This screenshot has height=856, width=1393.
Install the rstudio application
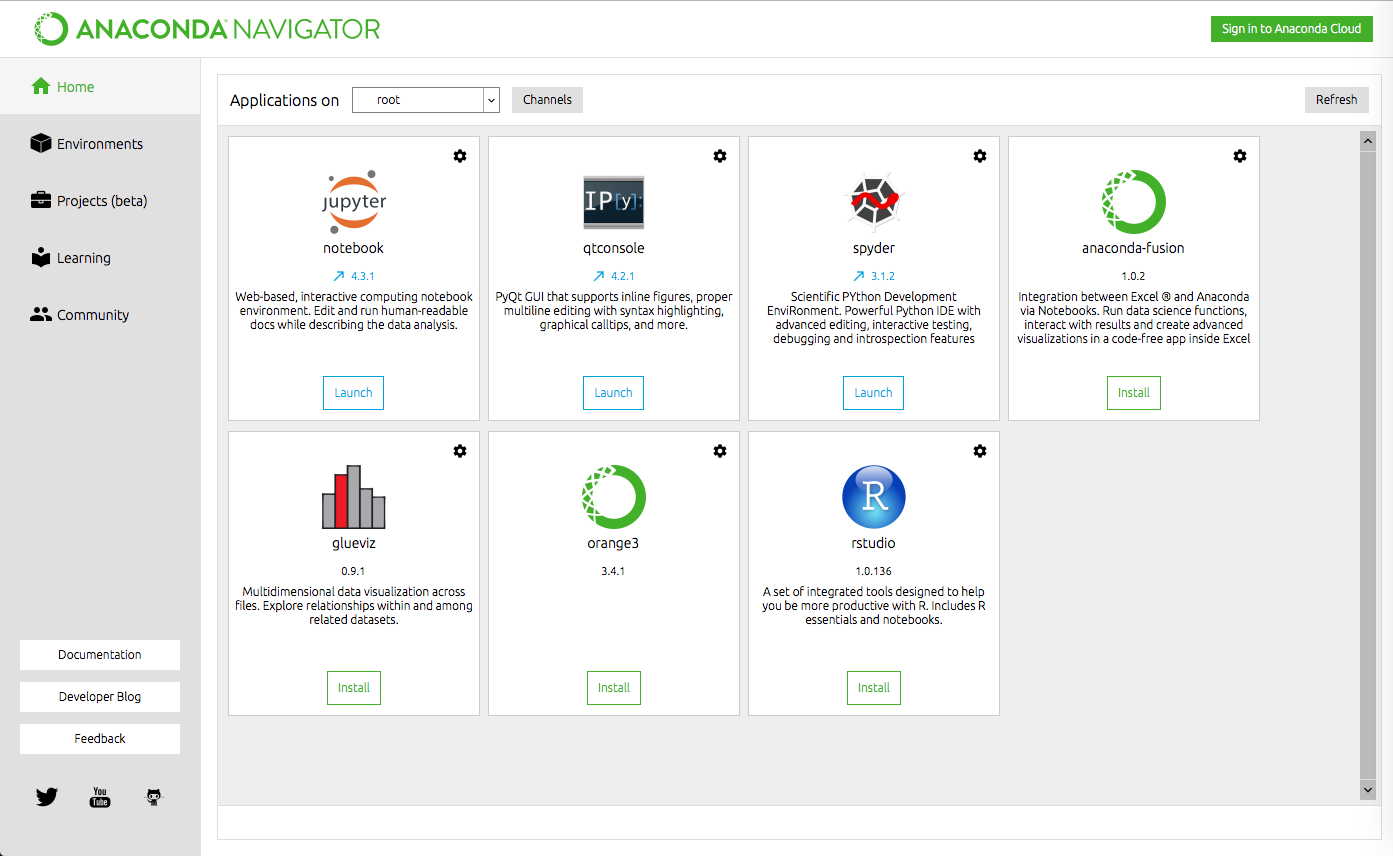[x=874, y=688]
